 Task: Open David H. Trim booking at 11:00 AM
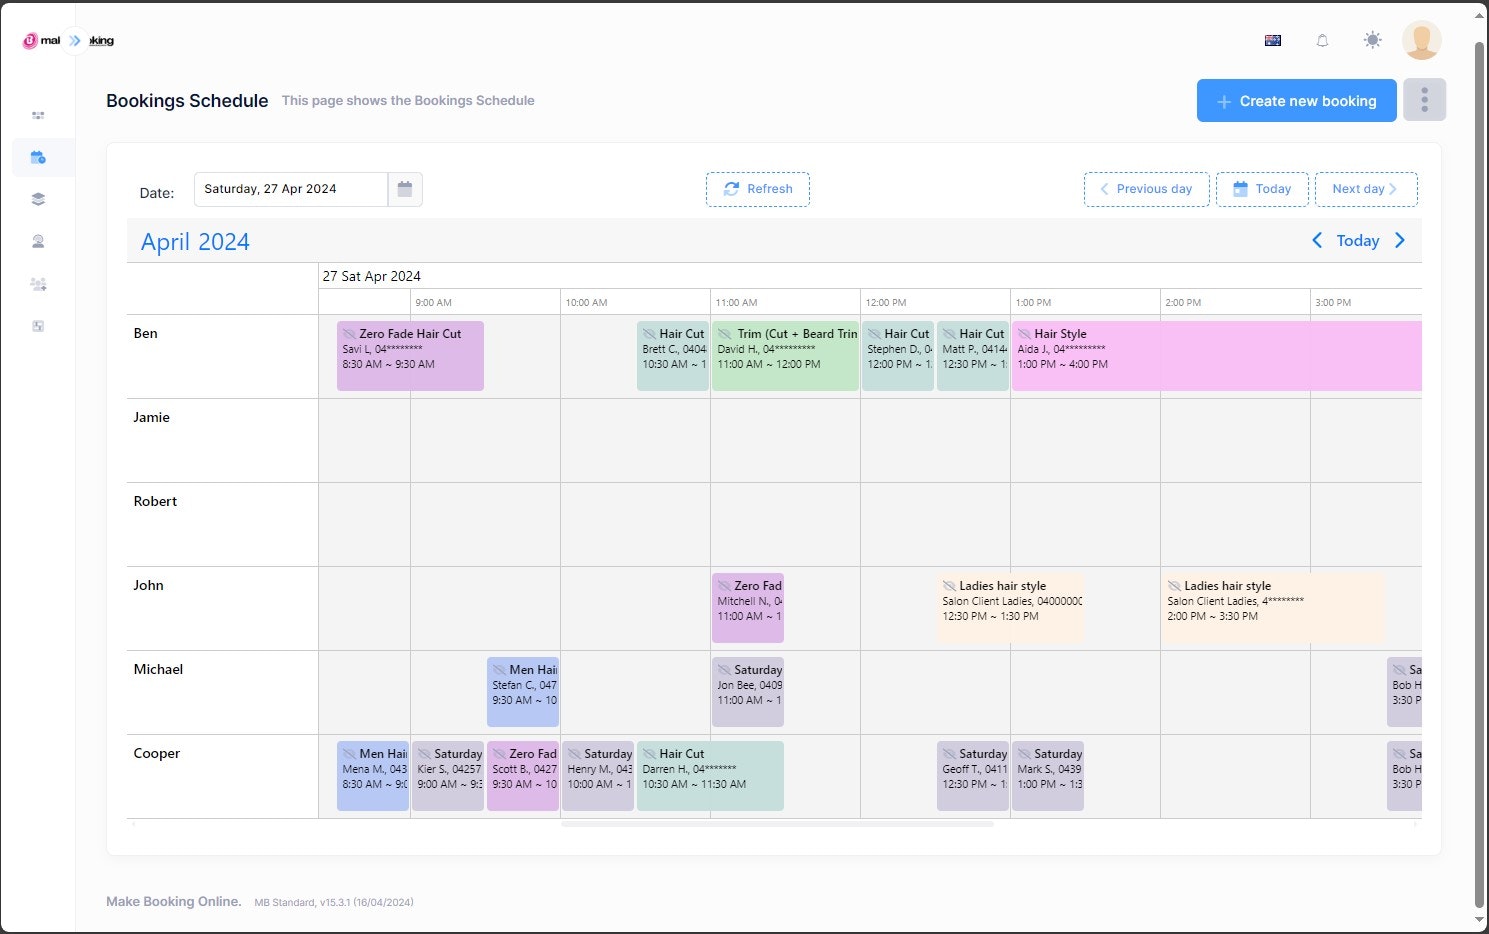coord(785,356)
